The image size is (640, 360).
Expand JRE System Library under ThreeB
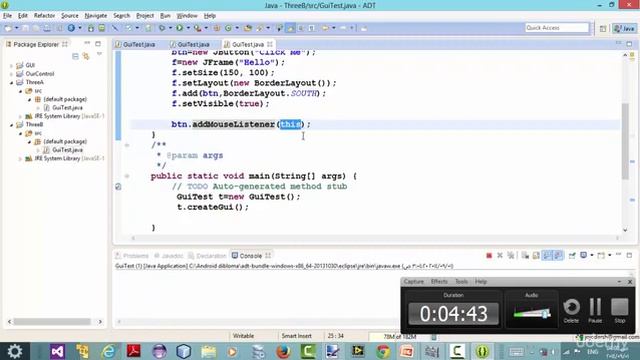pyautogui.click(x=20, y=159)
